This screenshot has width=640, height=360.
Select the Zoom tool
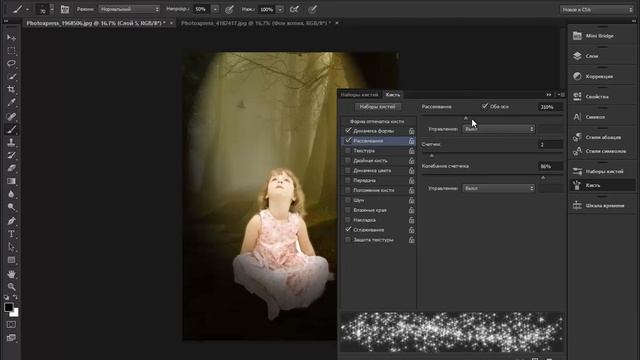[x=11, y=287]
